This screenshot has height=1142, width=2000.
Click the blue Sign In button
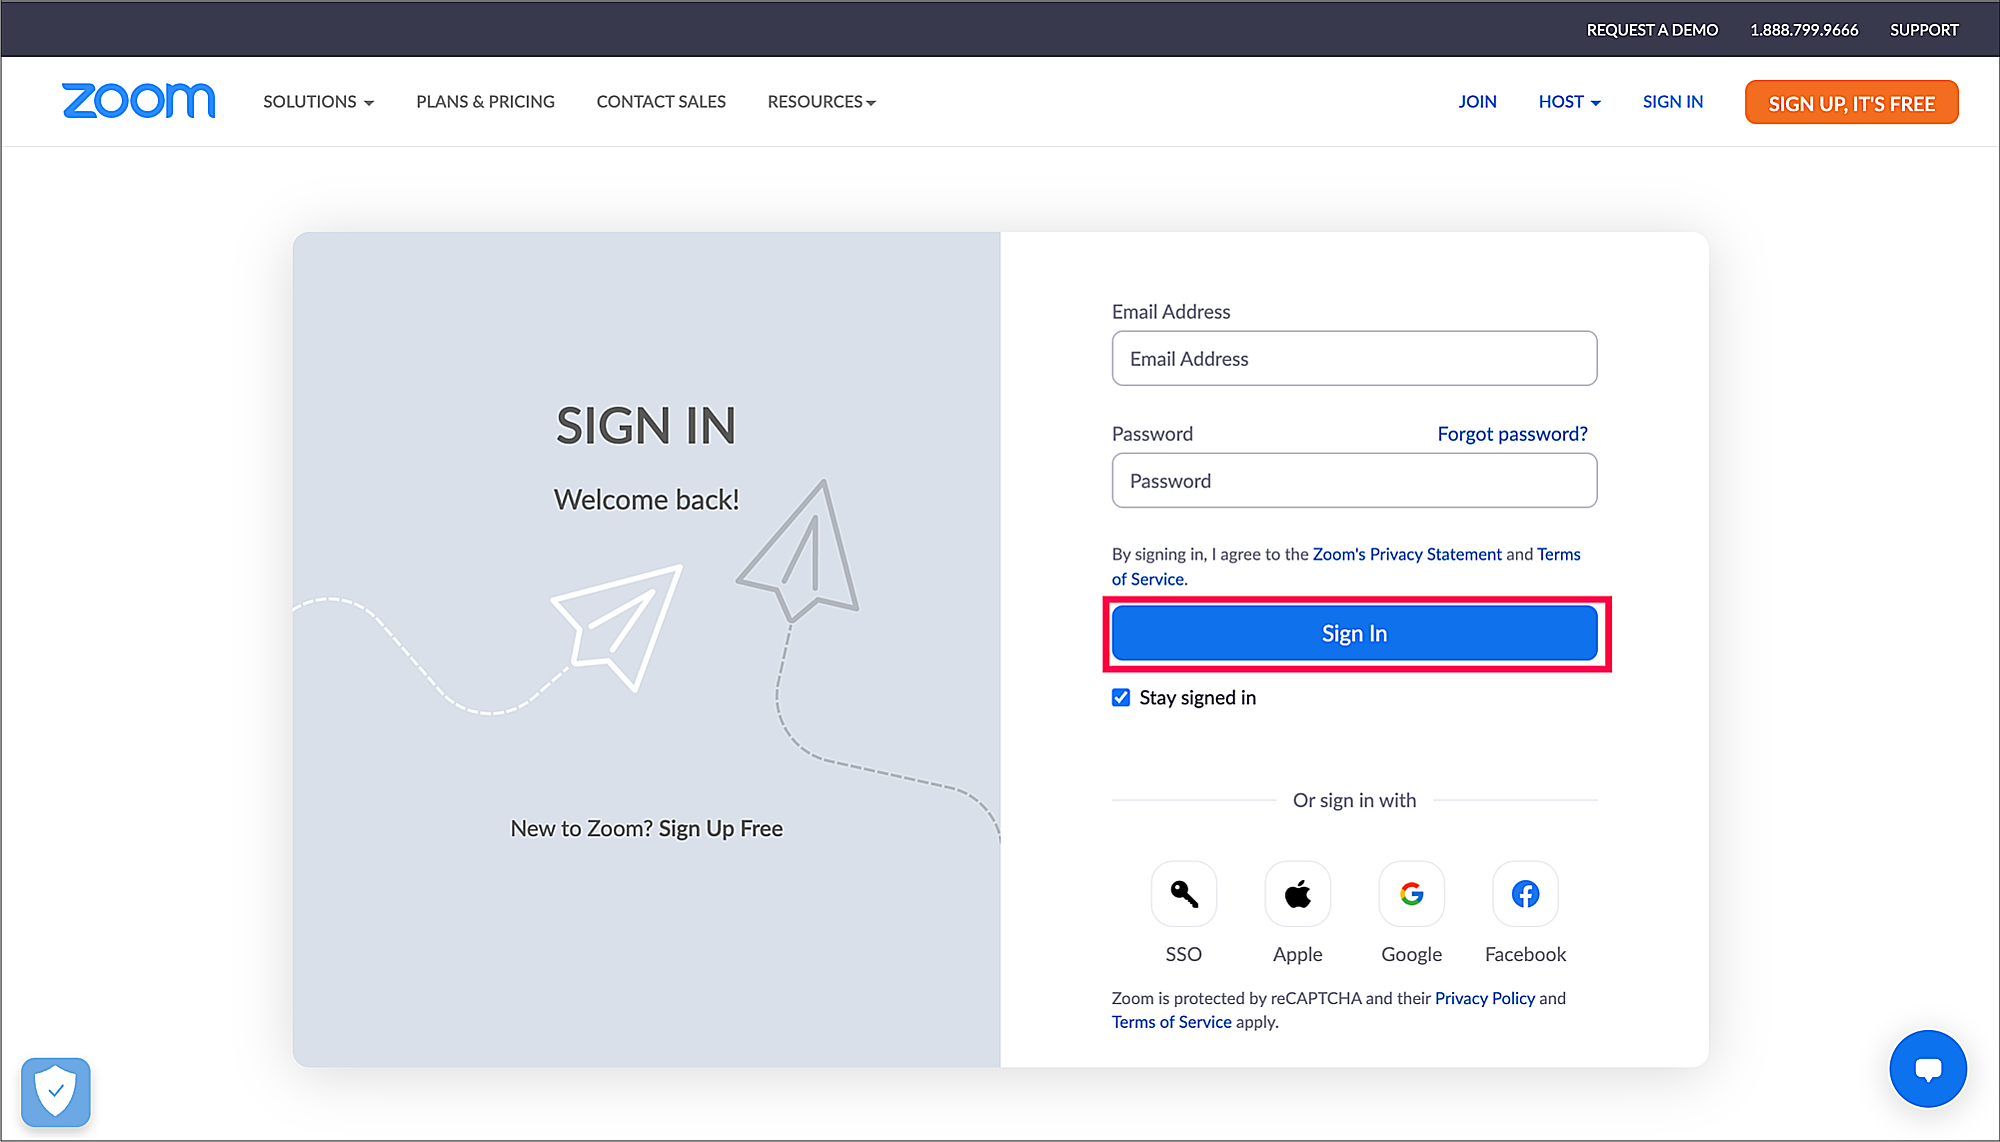click(1354, 633)
